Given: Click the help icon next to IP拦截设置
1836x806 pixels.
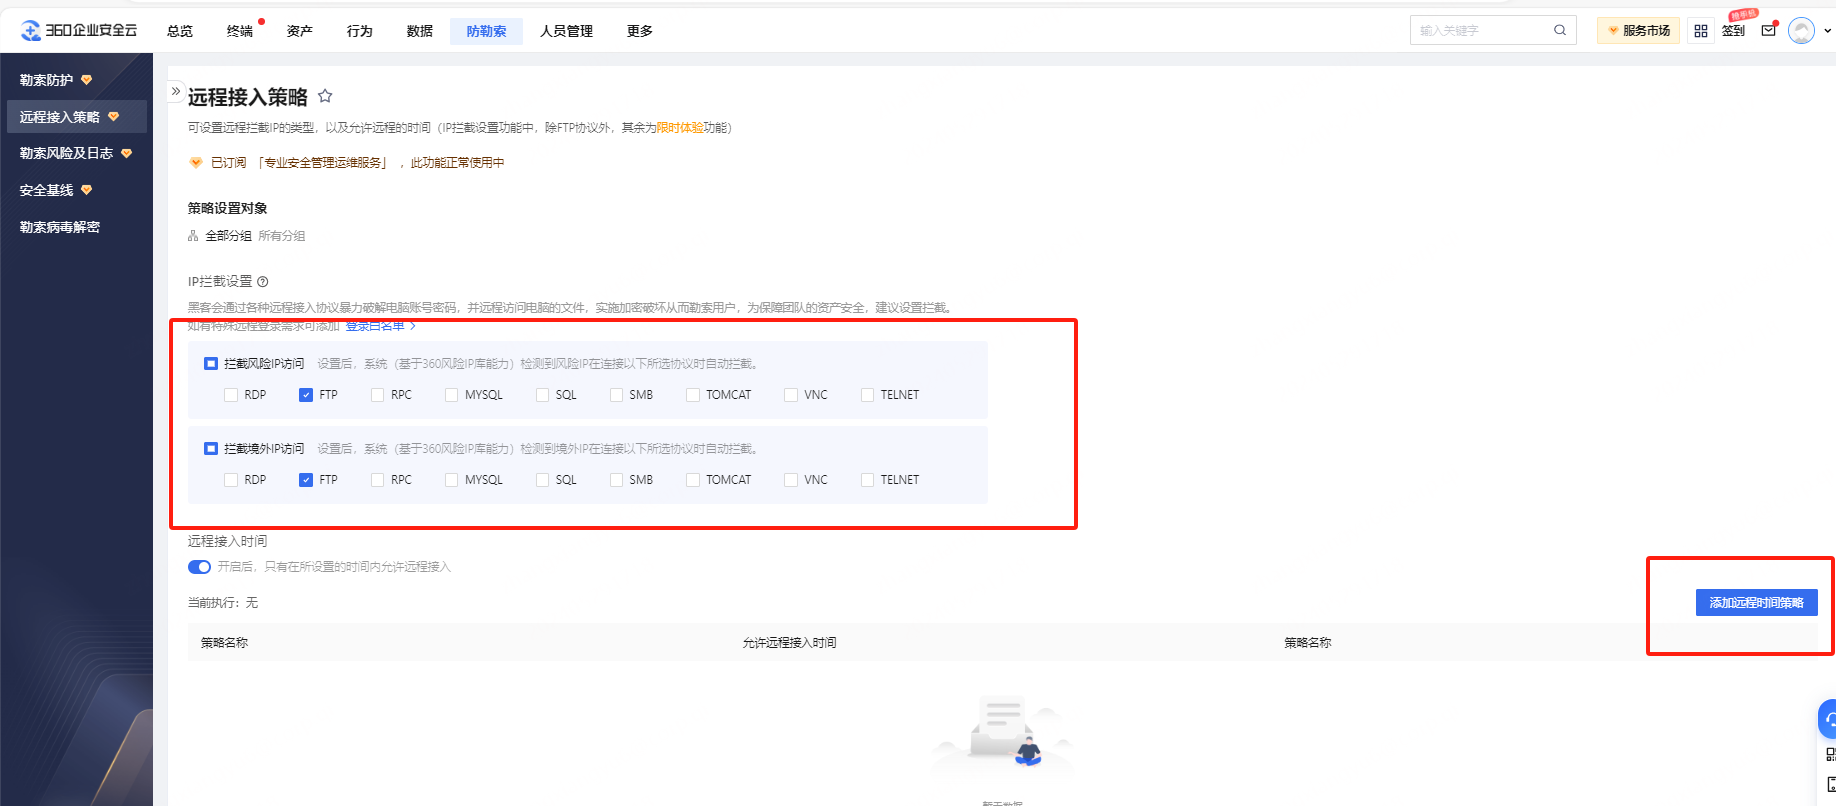Looking at the screenshot, I should click(263, 282).
